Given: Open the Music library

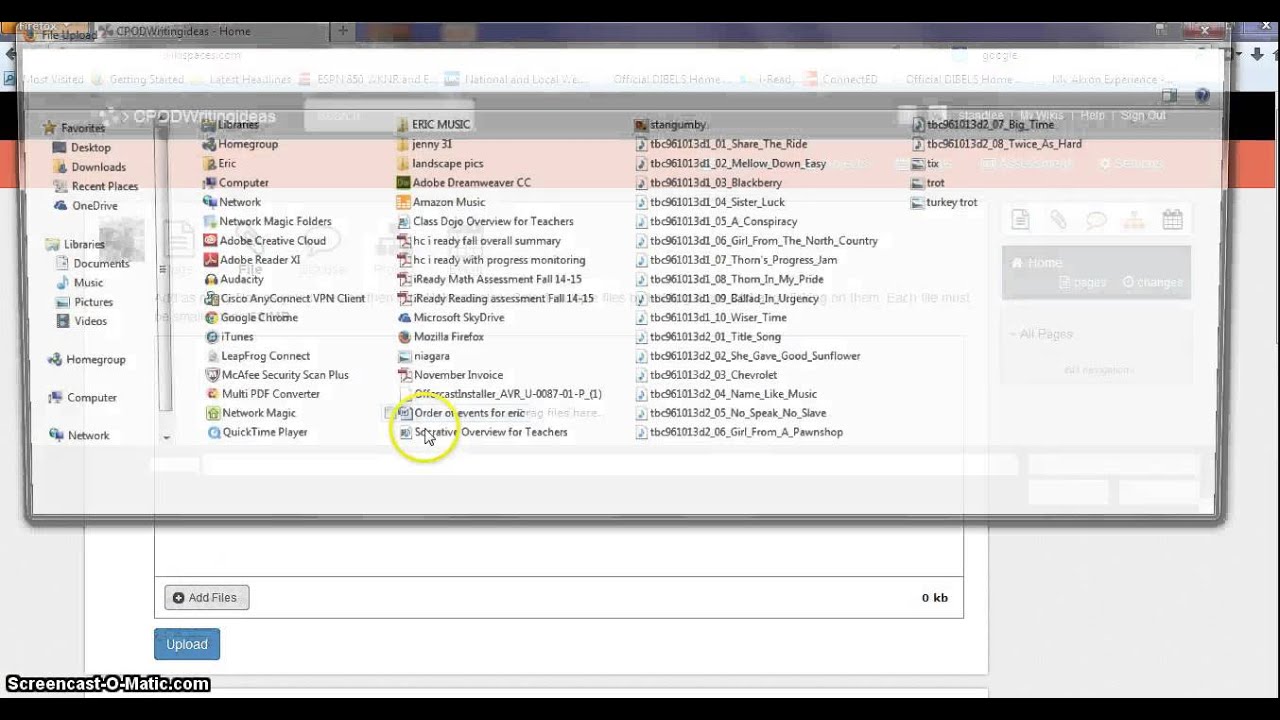Looking at the screenshot, I should pos(78,282).
